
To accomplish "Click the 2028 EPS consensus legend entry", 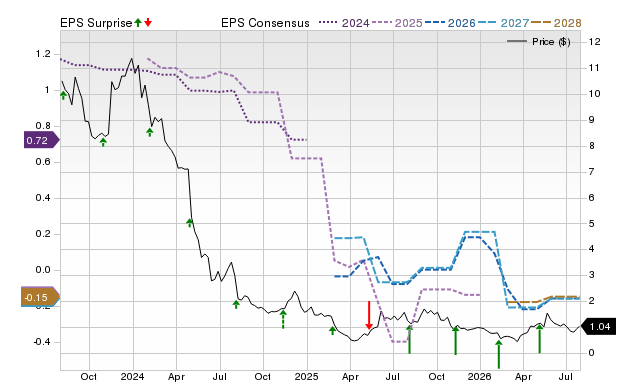I will coord(556,23).
